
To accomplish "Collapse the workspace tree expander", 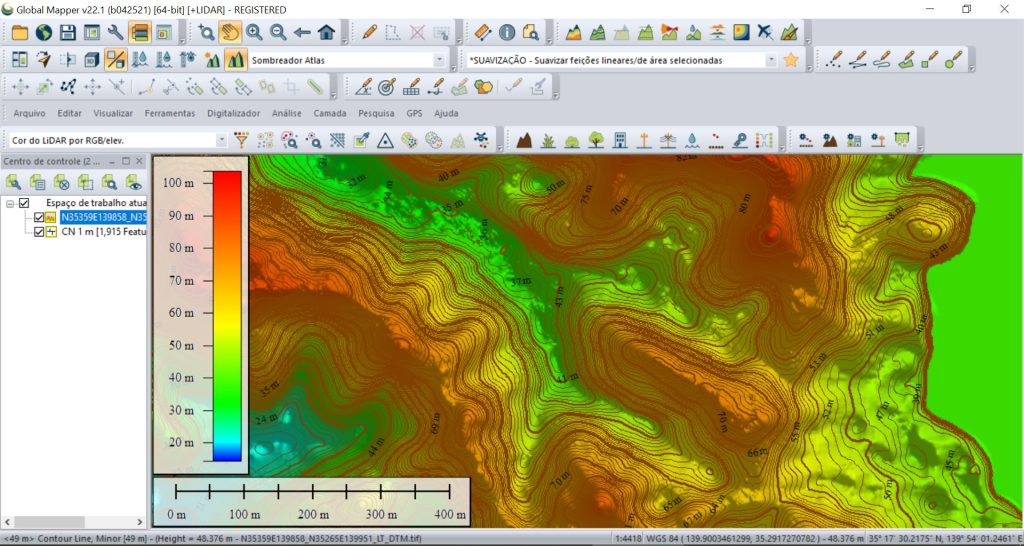I will click(10, 203).
